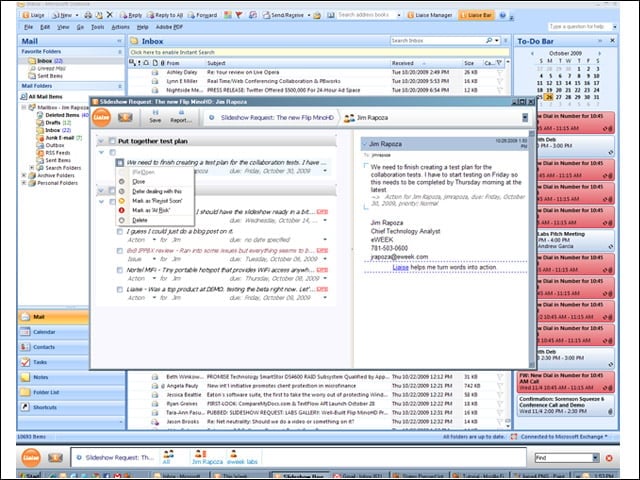Select Junk E-mail folder
Image resolution: width=640 pixels, height=480 pixels.
[60, 138]
